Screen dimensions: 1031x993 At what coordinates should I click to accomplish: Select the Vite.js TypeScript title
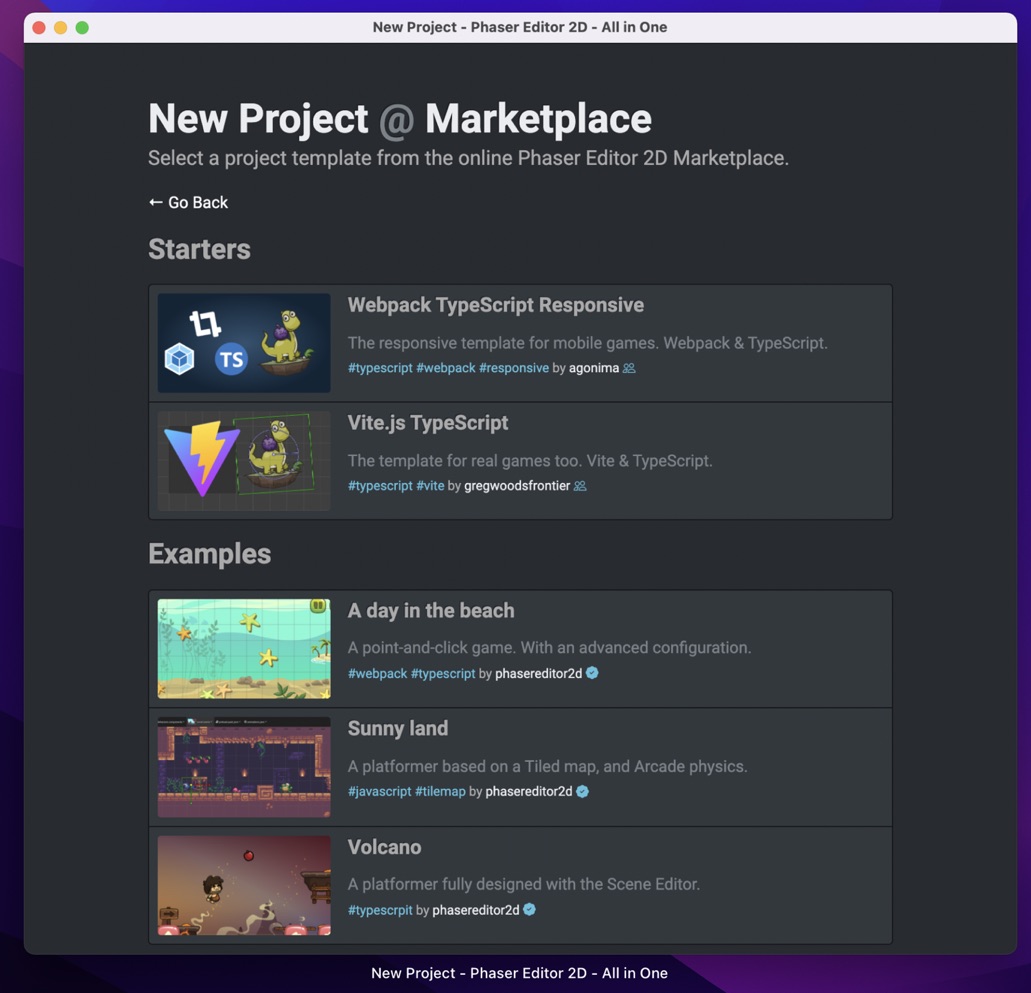click(x=428, y=423)
